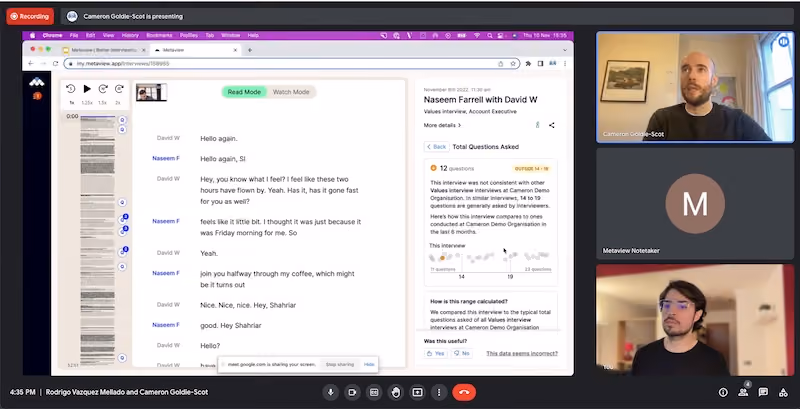The image size is (800, 409).
Task: Leave the call with red hang-up button
Action: point(464,392)
